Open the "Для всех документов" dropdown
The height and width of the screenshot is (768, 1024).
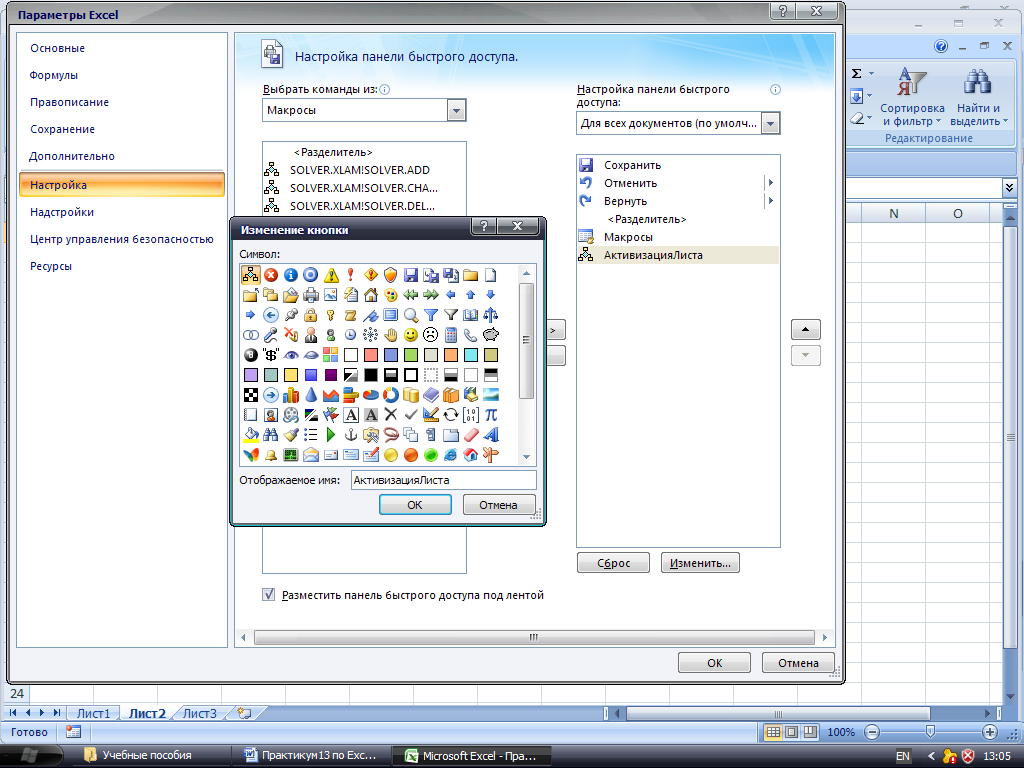click(771, 123)
